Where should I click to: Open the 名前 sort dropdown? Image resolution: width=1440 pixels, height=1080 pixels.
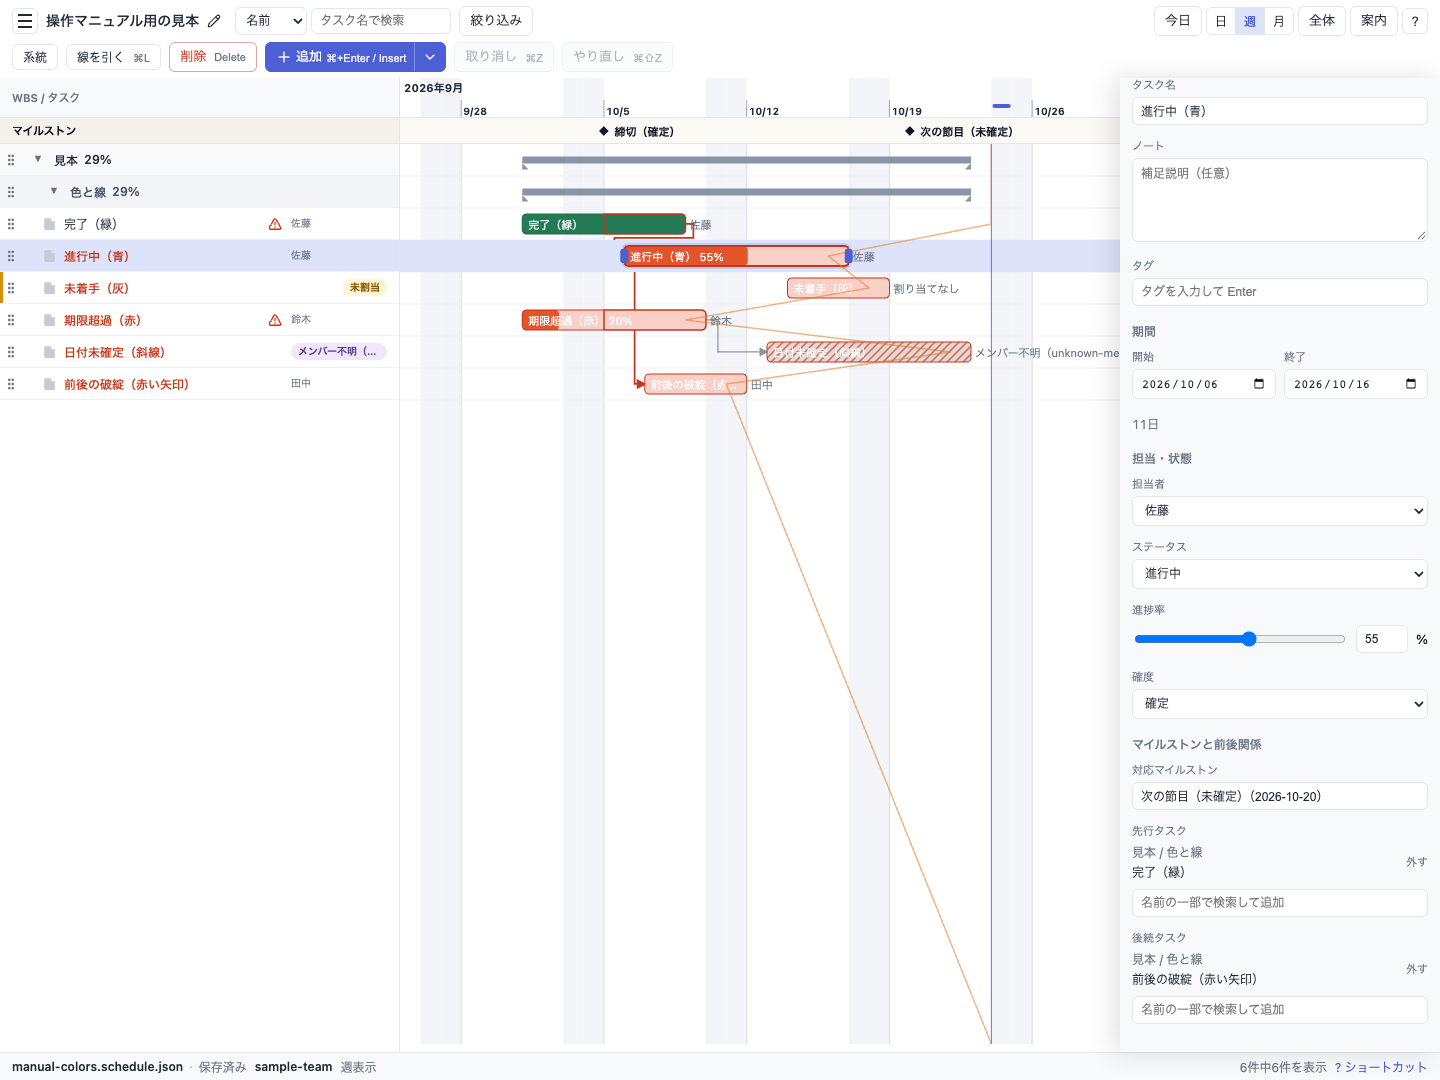pos(271,21)
